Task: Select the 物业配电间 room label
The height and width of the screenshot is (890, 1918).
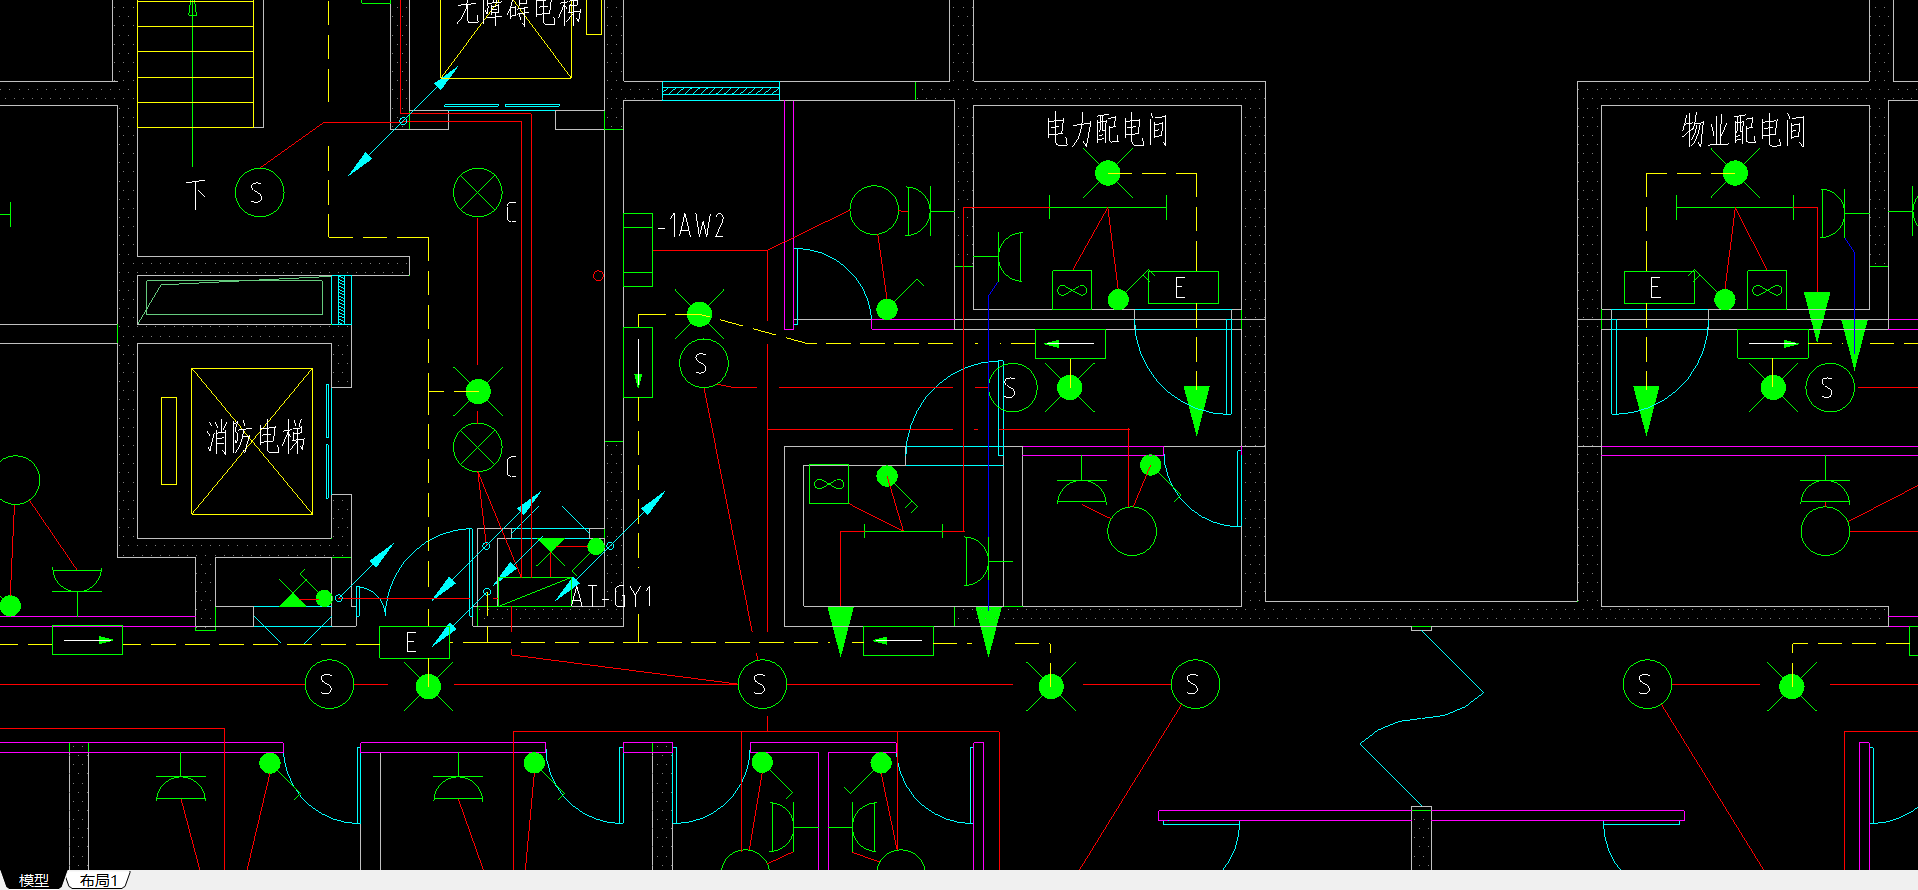Action: click(1743, 130)
